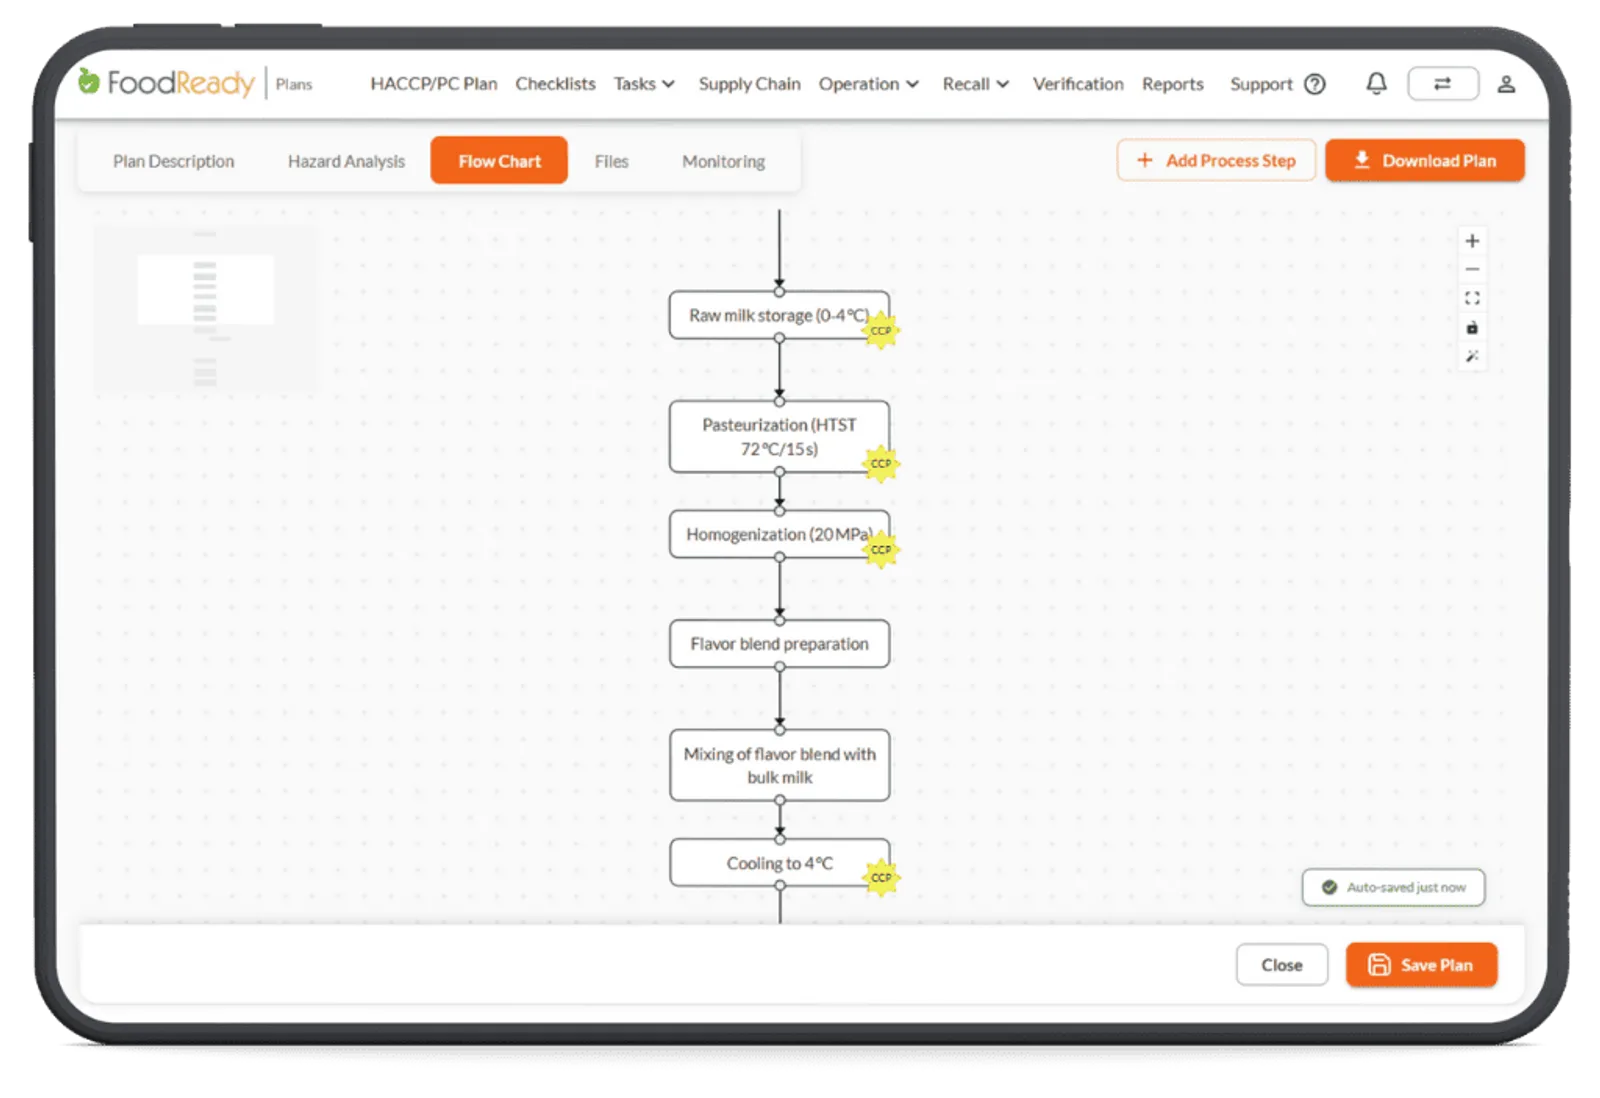Viewport: 1600px width, 1098px height.
Task: Open the notifications bell
Action: coord(1376,84)
